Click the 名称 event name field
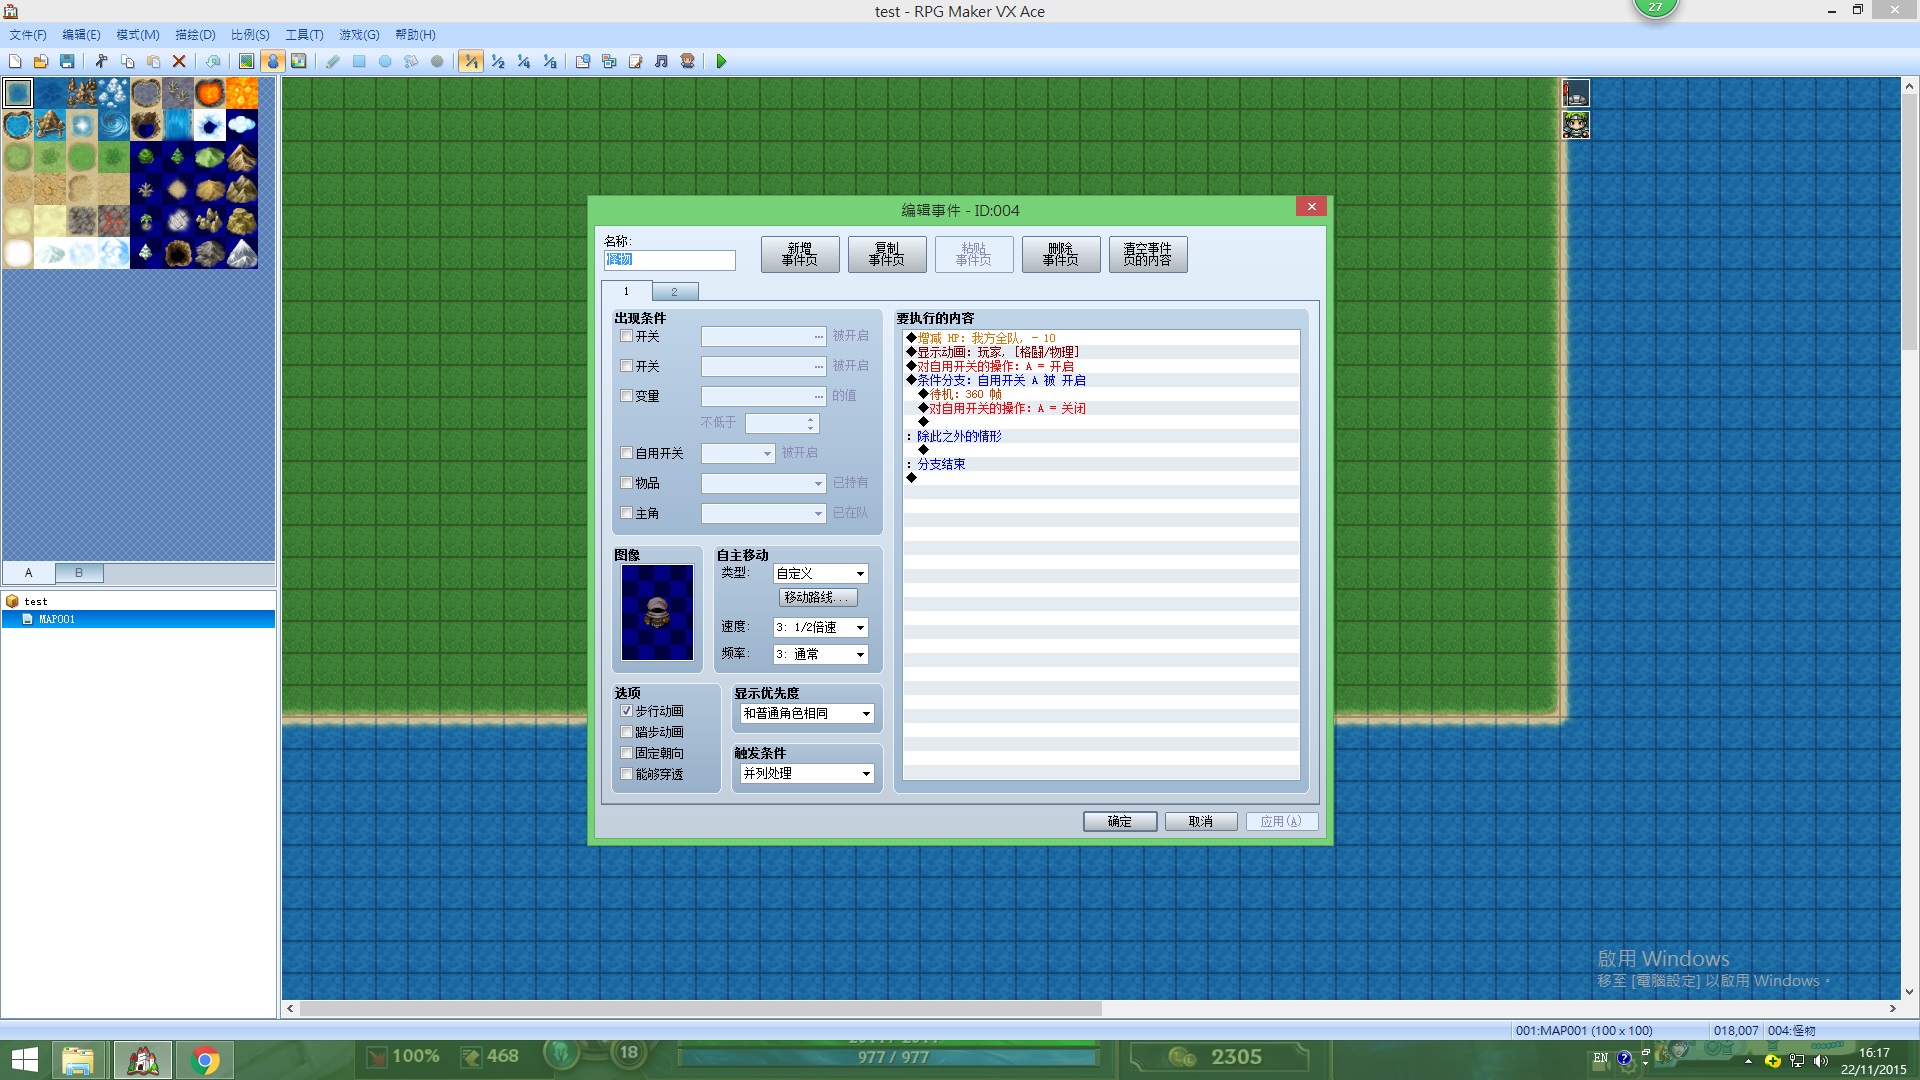The height and width of the screenshot is (1080, 1920). pos(669,260)
